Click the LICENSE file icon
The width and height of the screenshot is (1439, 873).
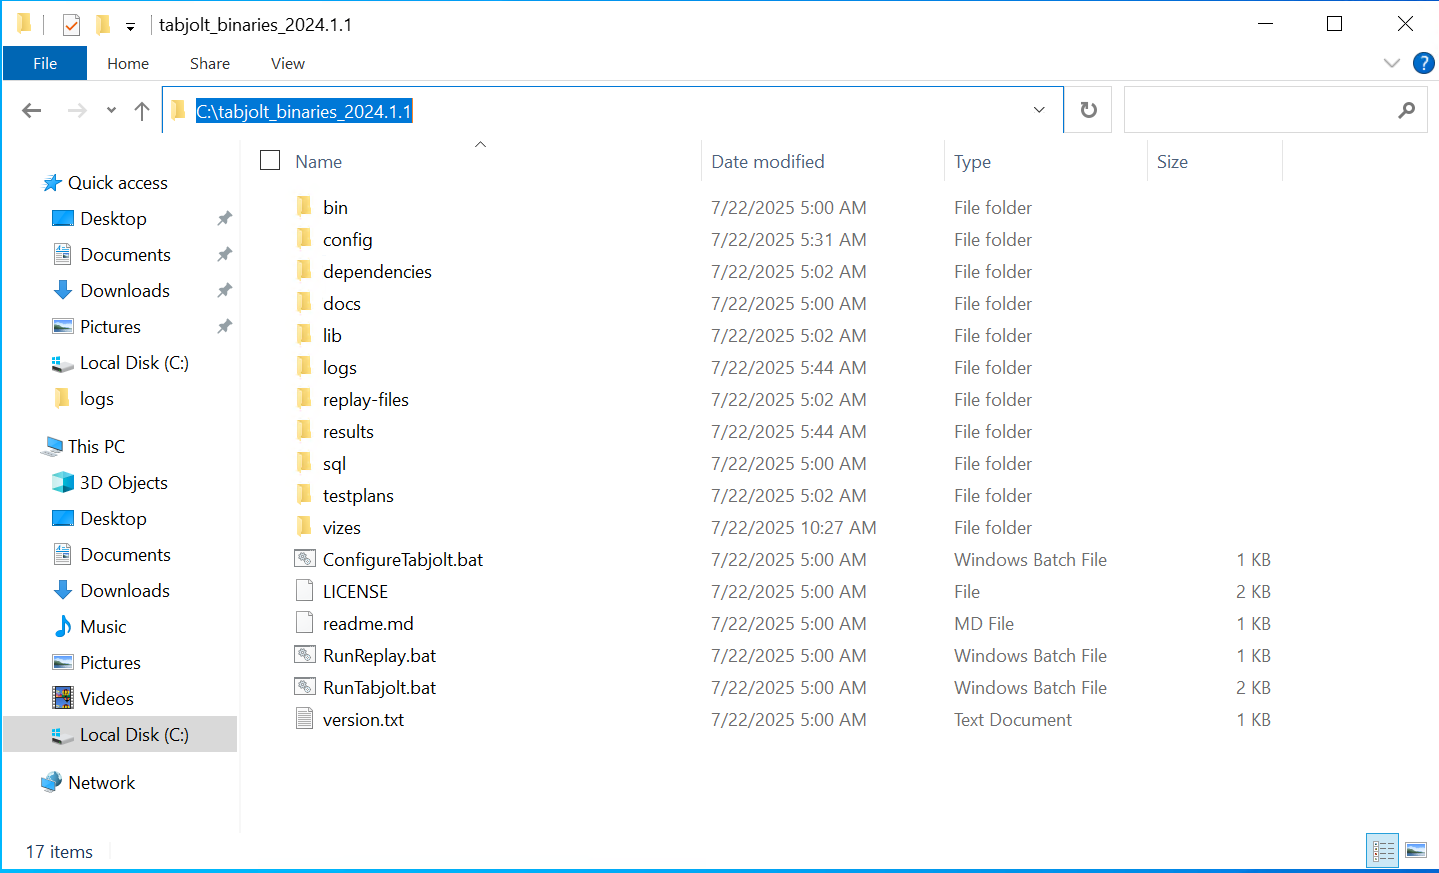305,591
